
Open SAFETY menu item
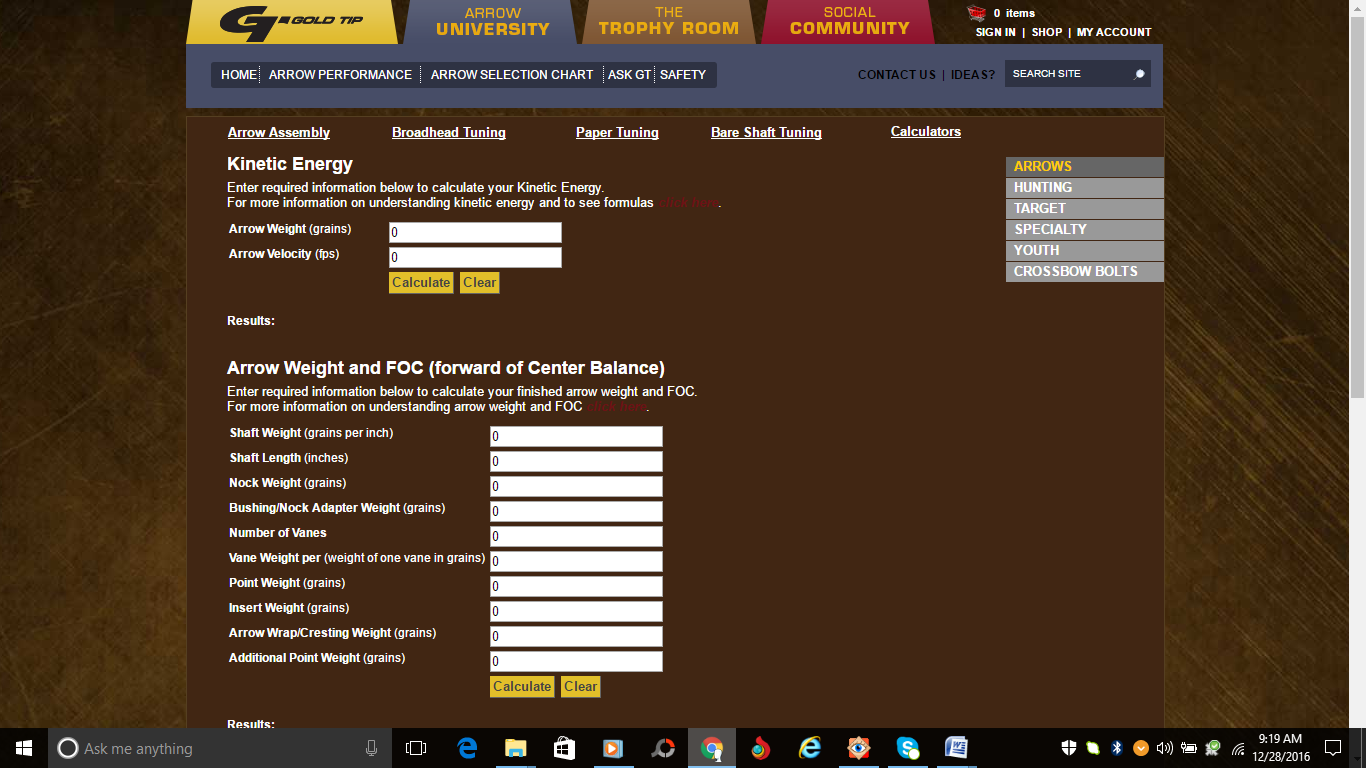(x=683, y=75)
